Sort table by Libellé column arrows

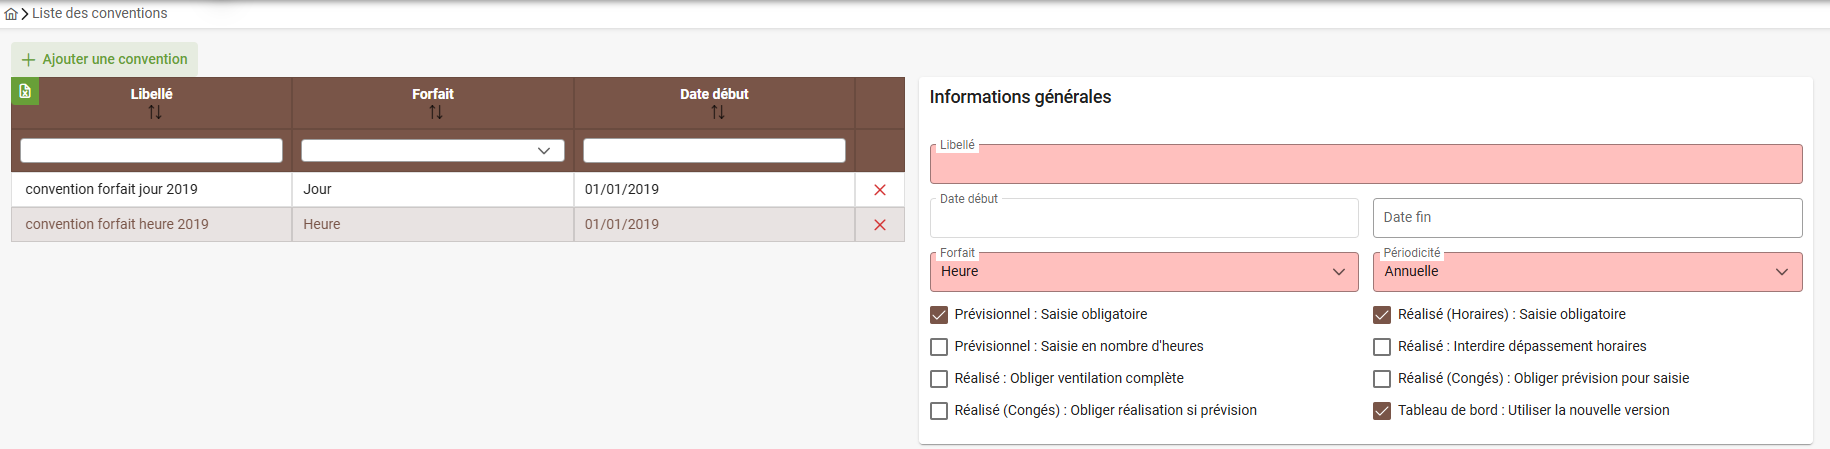pyautogui.click(x=154, y=113)
